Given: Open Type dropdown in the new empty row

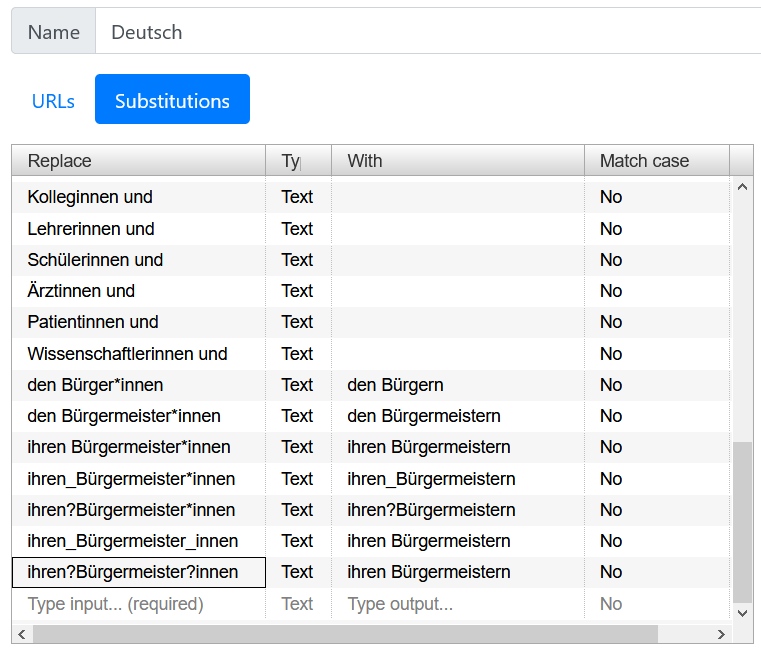Looking at the screenshot, I should 297,604.
